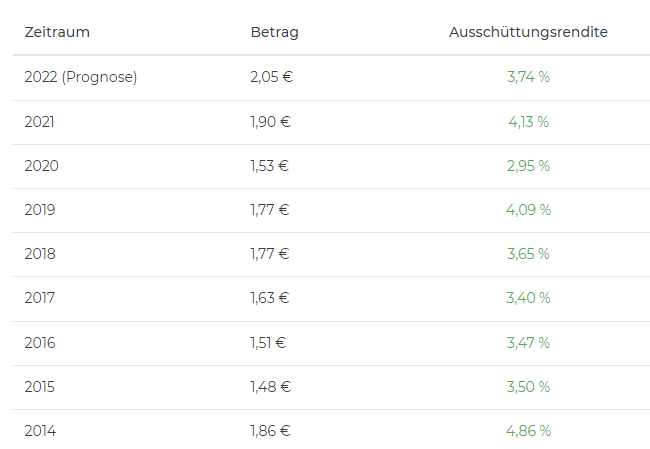Click the Ausschüttungsrendite column header
Viewport: 650px width, 449px height.
[528, 32]
